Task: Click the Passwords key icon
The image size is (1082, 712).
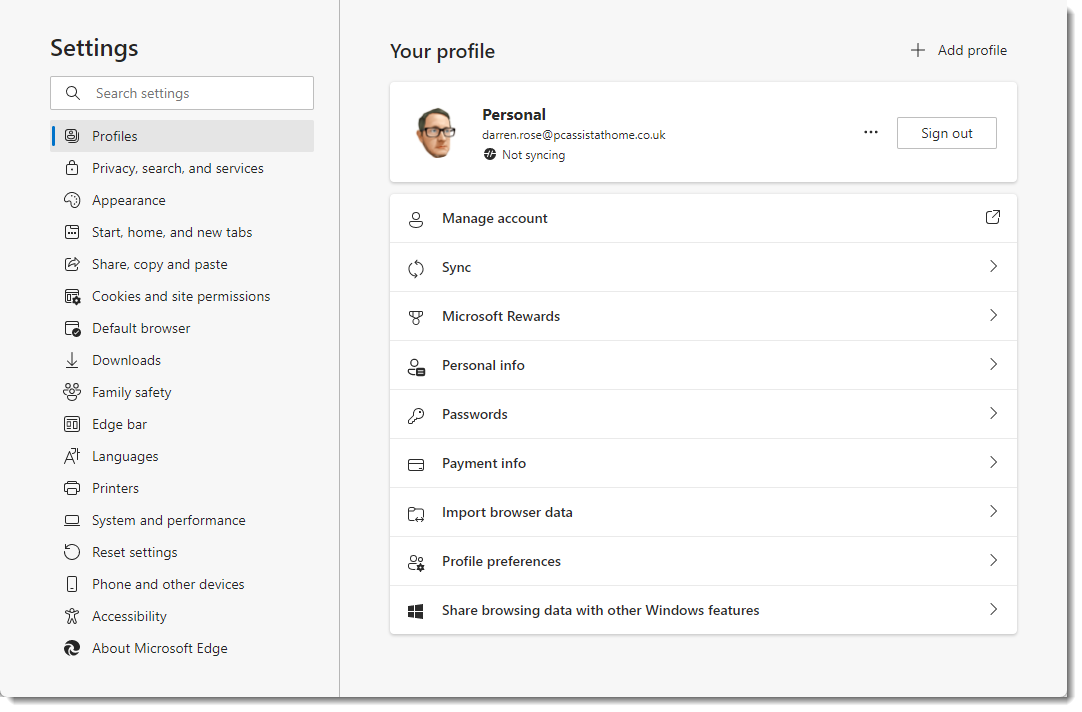Action: coord(416,415)
